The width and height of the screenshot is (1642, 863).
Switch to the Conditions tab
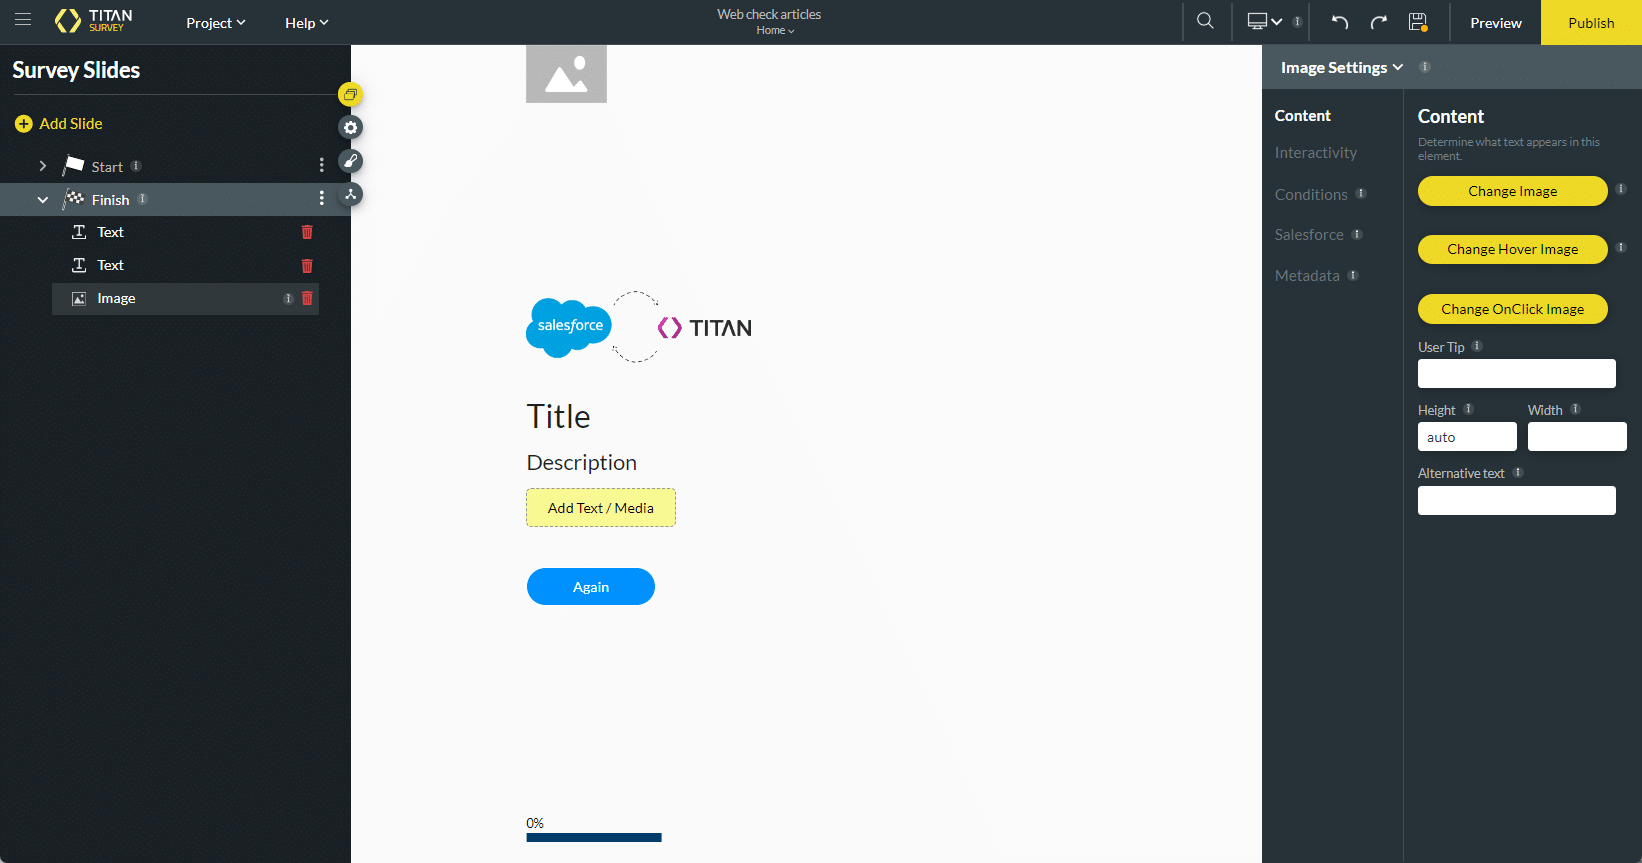[x=1311, y=194]
